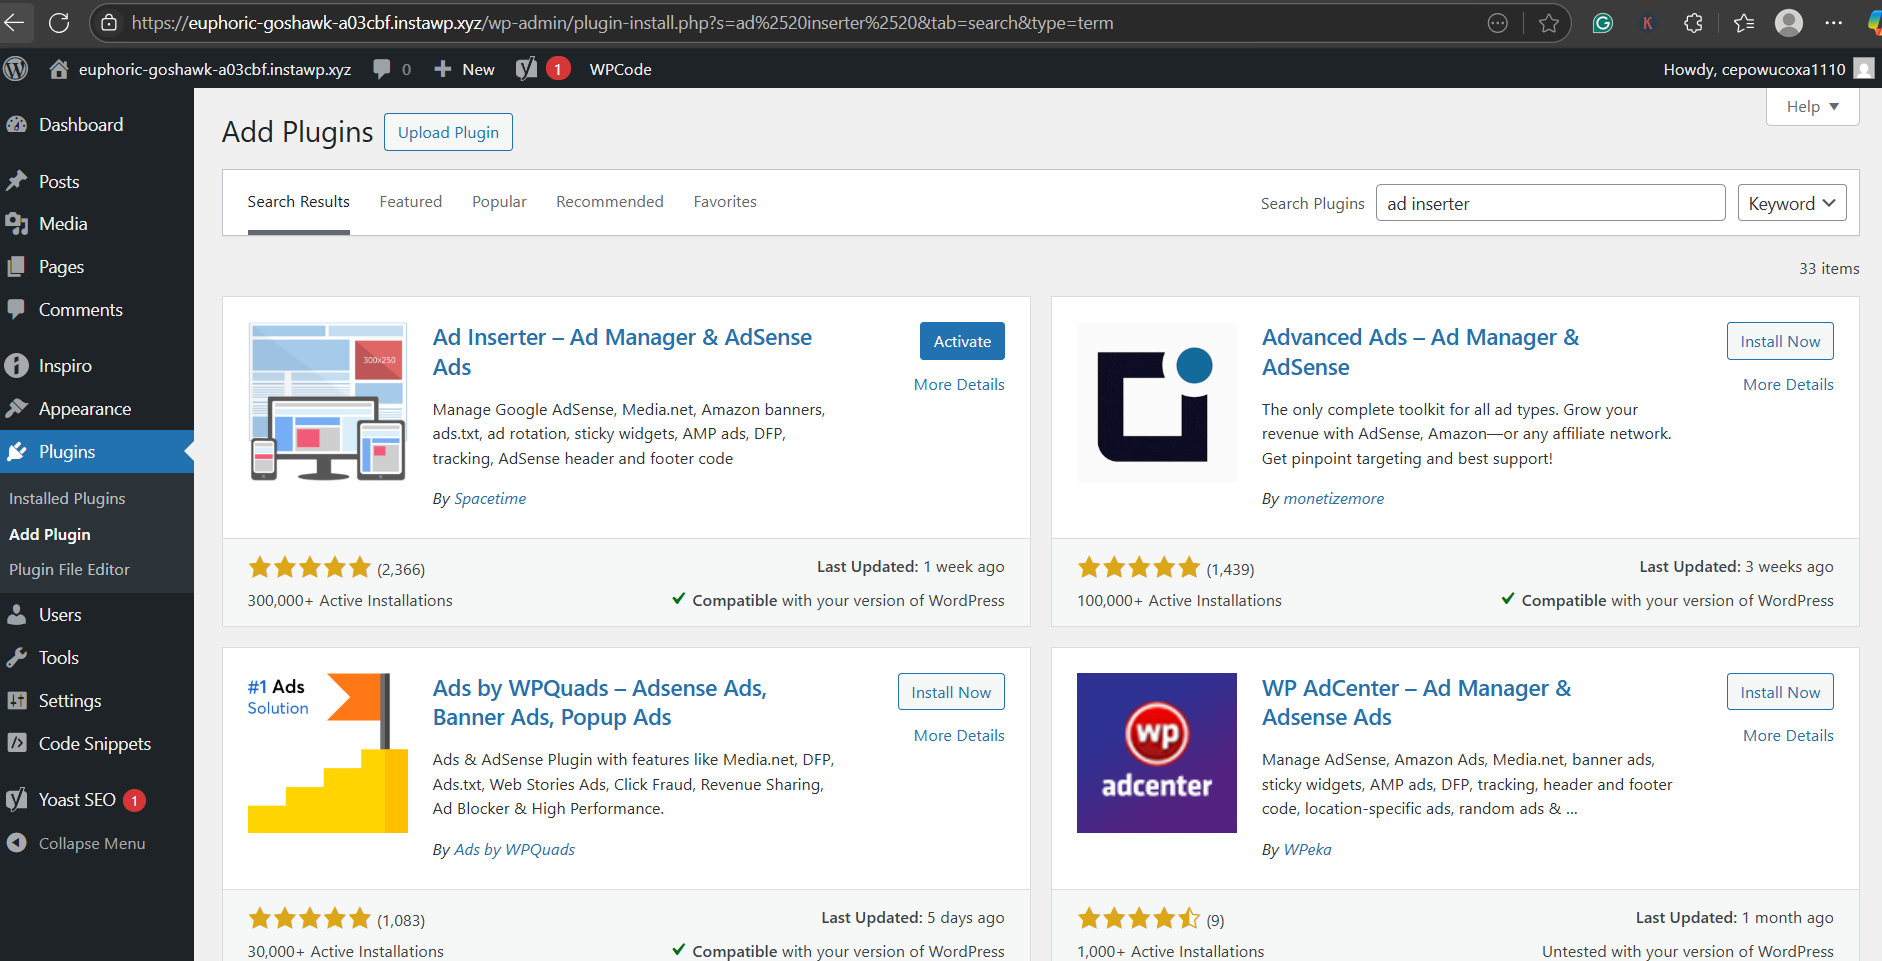
Task: Click the adcenter plugin logo thumbnail
Action: 1156,753
